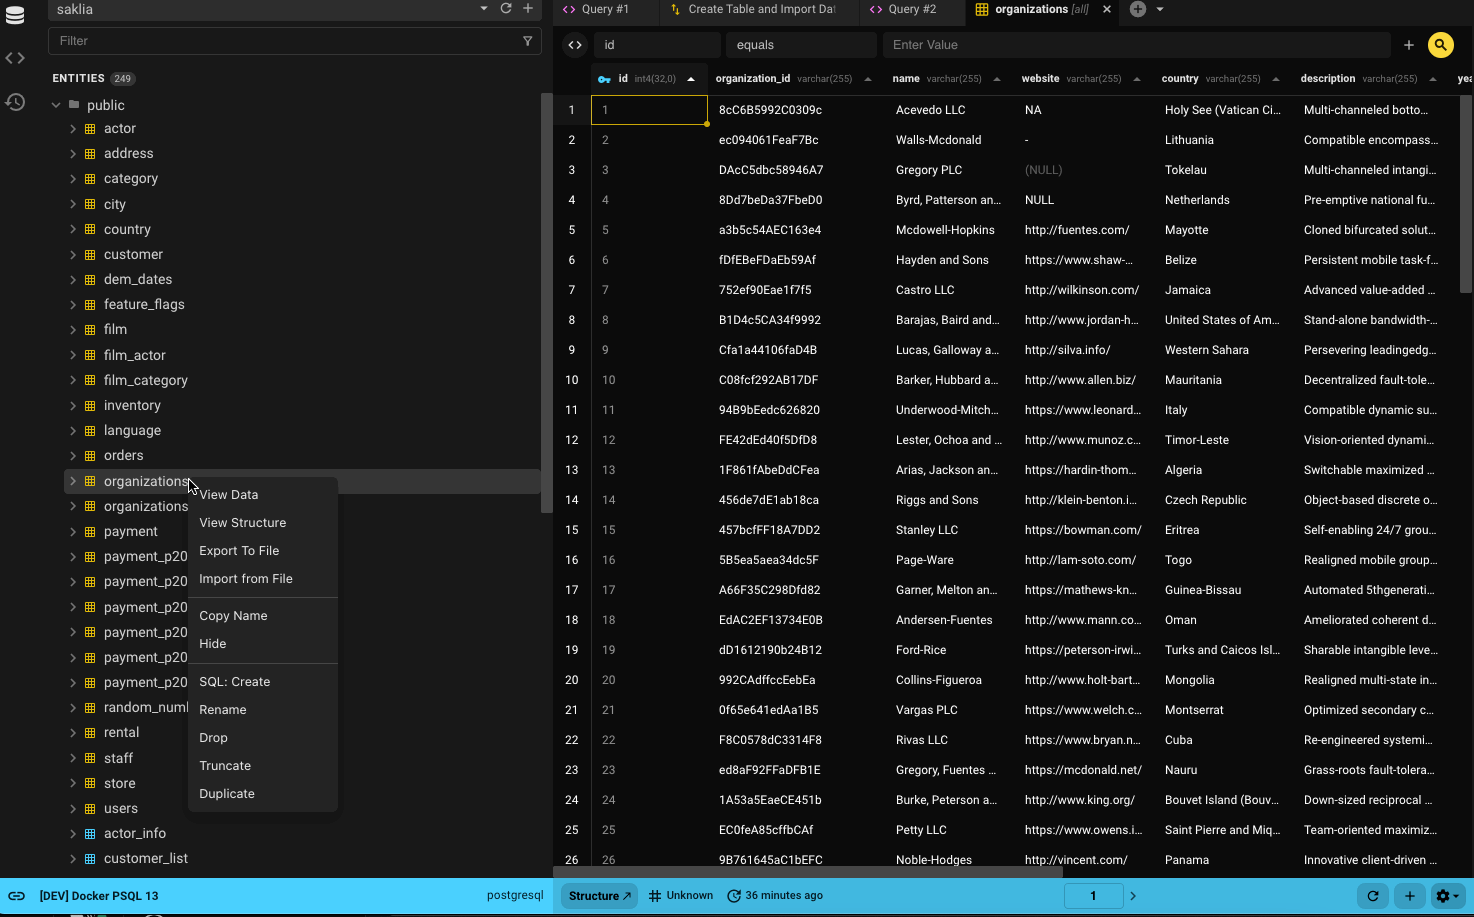Click the Enter Value filter input
Screen dimensions: 1474x917
(x=1136, y=45)
